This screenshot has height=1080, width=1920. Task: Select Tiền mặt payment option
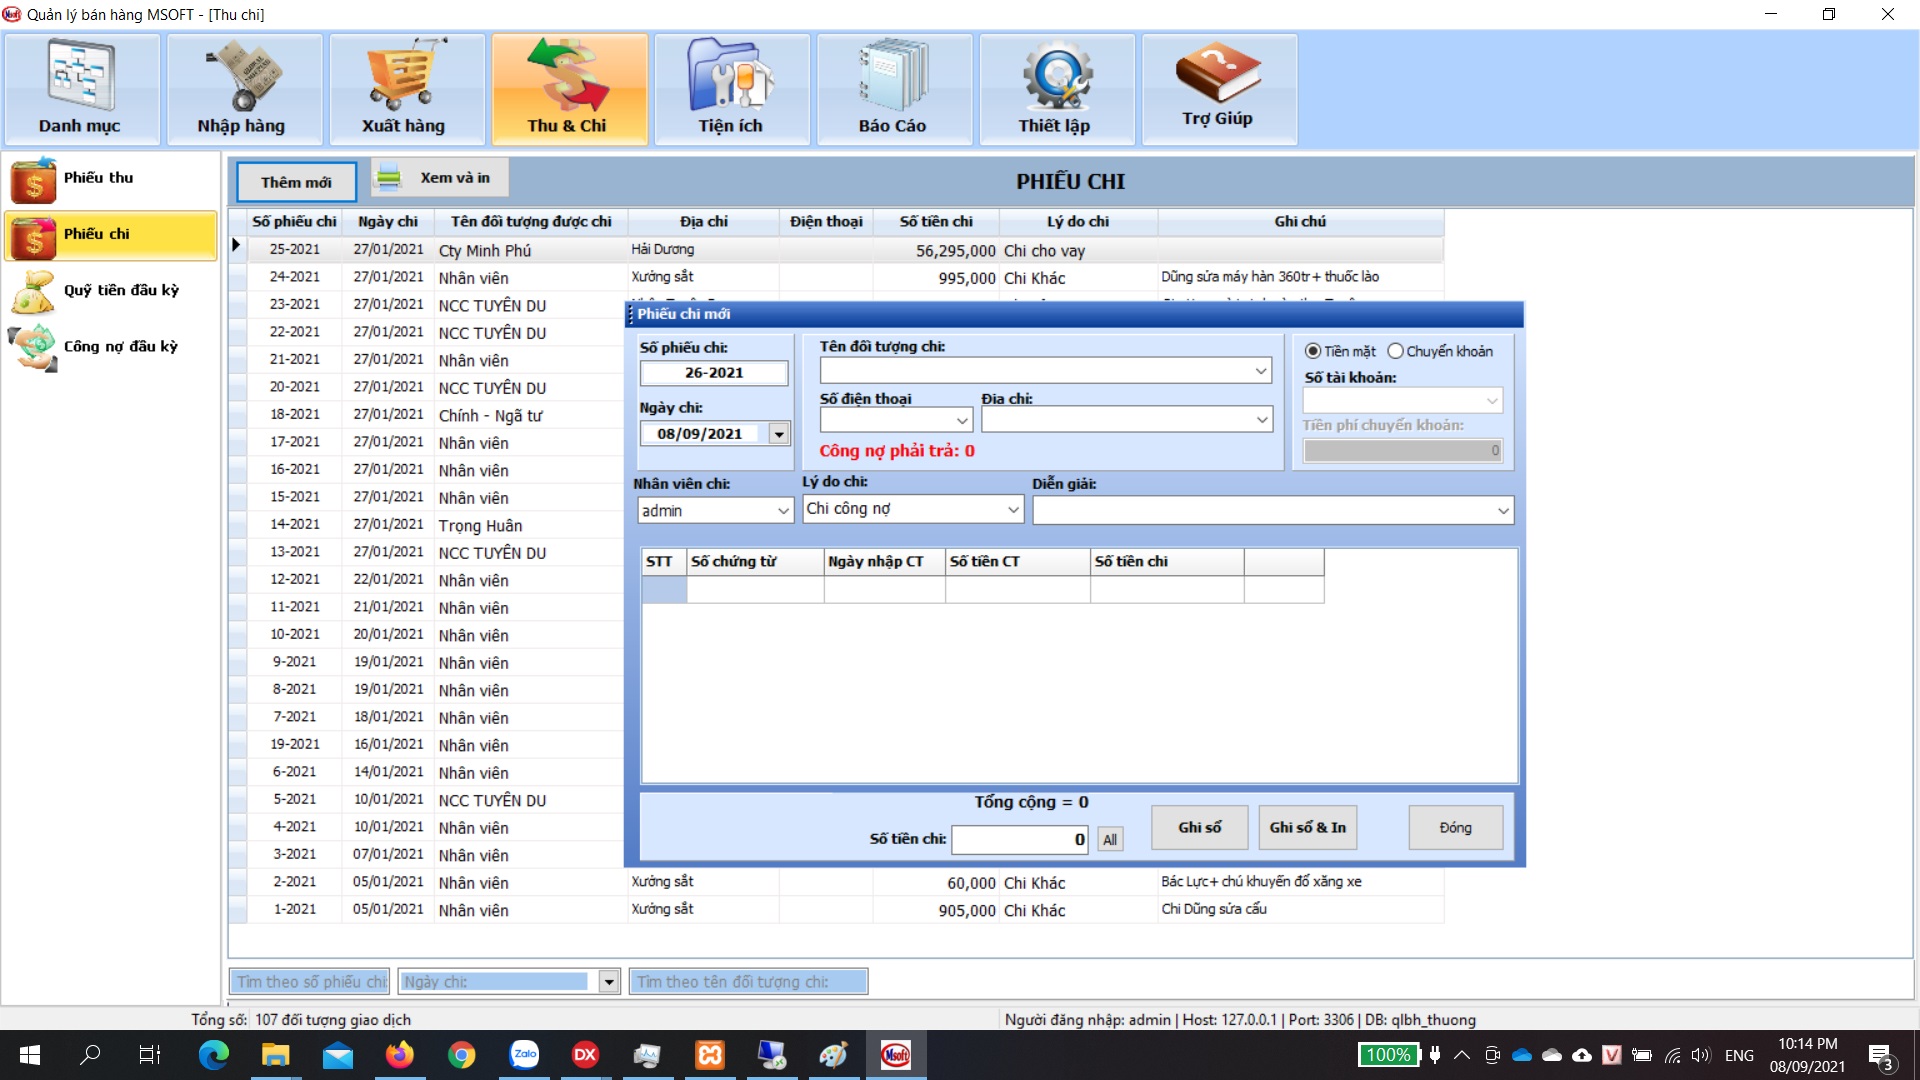[x=1340, y=351]
